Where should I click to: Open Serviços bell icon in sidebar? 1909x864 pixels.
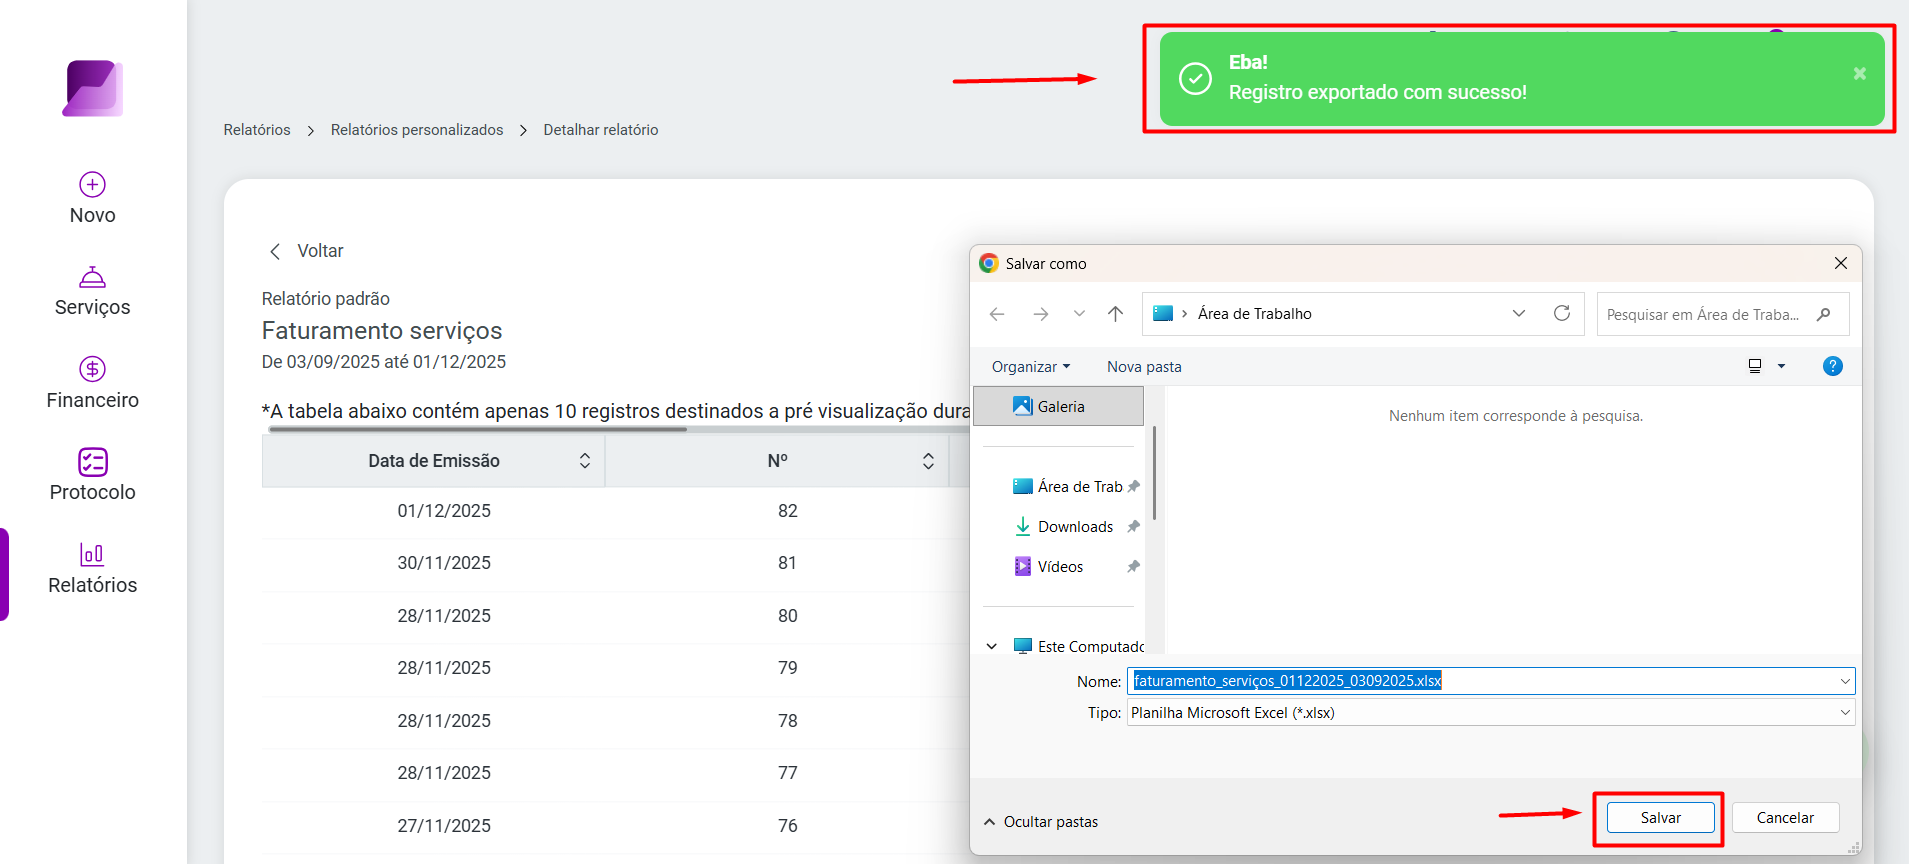(x=93, y=277)
